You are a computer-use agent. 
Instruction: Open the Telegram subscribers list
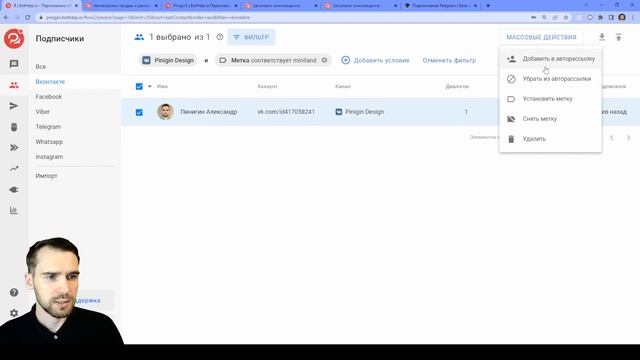[48, 127]
